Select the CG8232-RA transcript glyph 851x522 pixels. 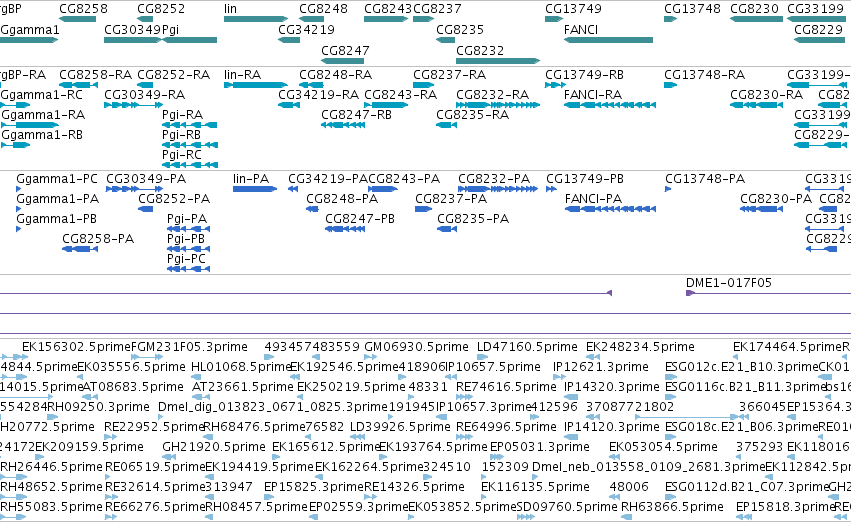[x=498, y=105]
